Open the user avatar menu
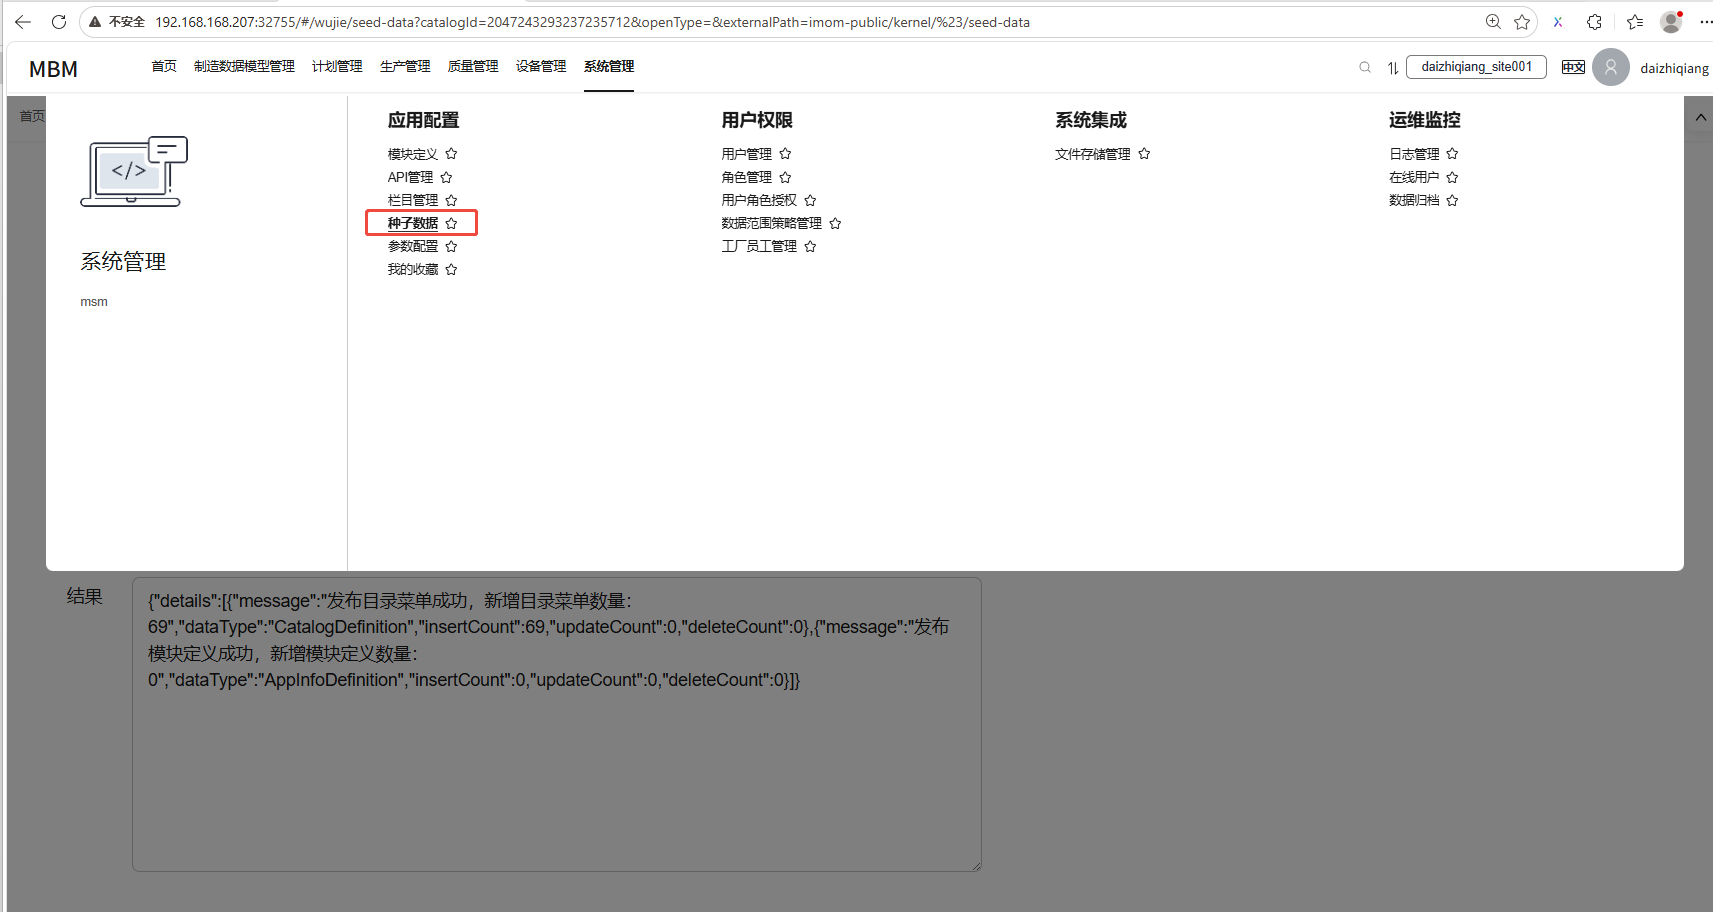Image resolution: width=1713 pixels, height=912 pixels. [x=1610, y=67]
